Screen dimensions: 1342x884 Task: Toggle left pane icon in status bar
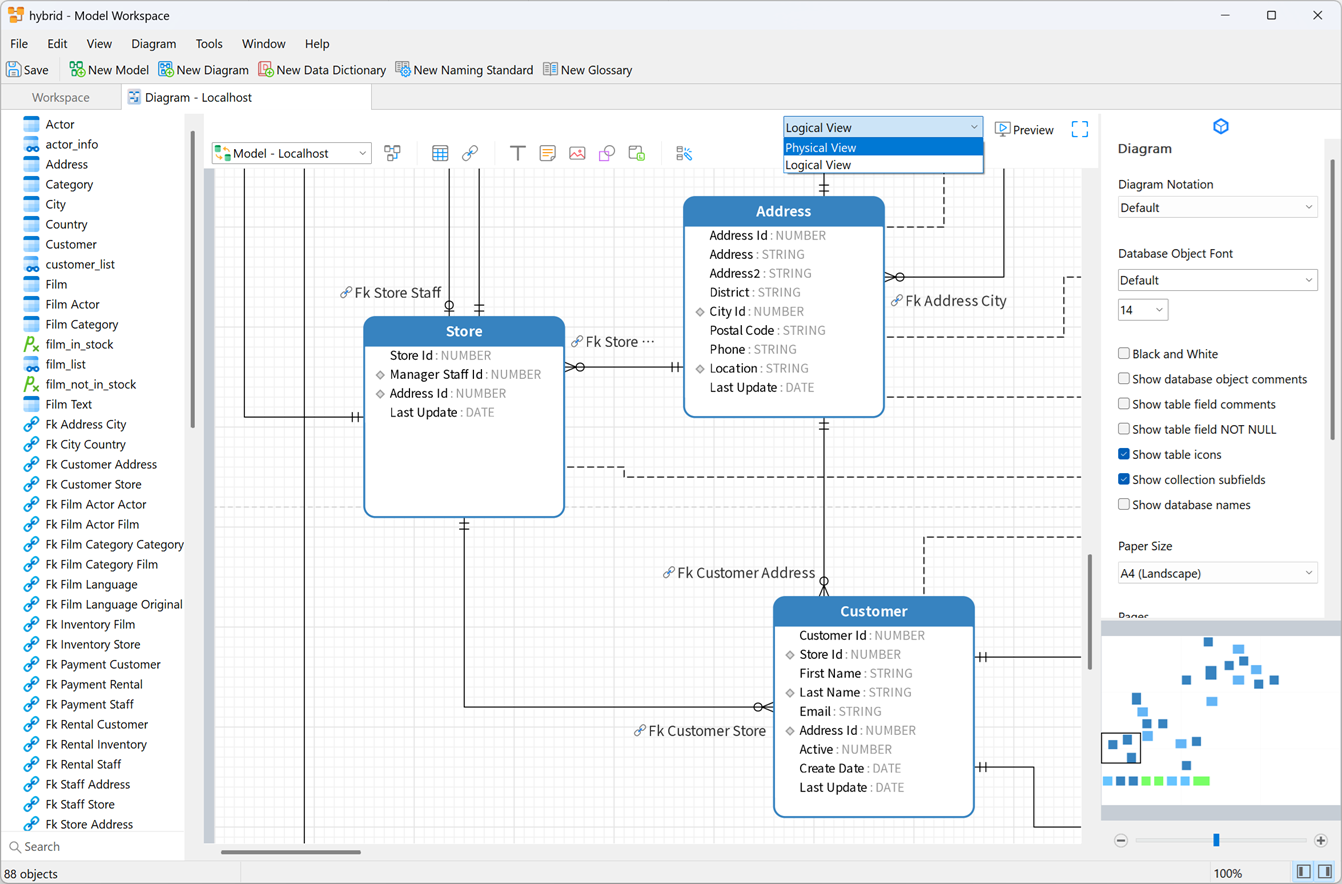[1304, 872]
